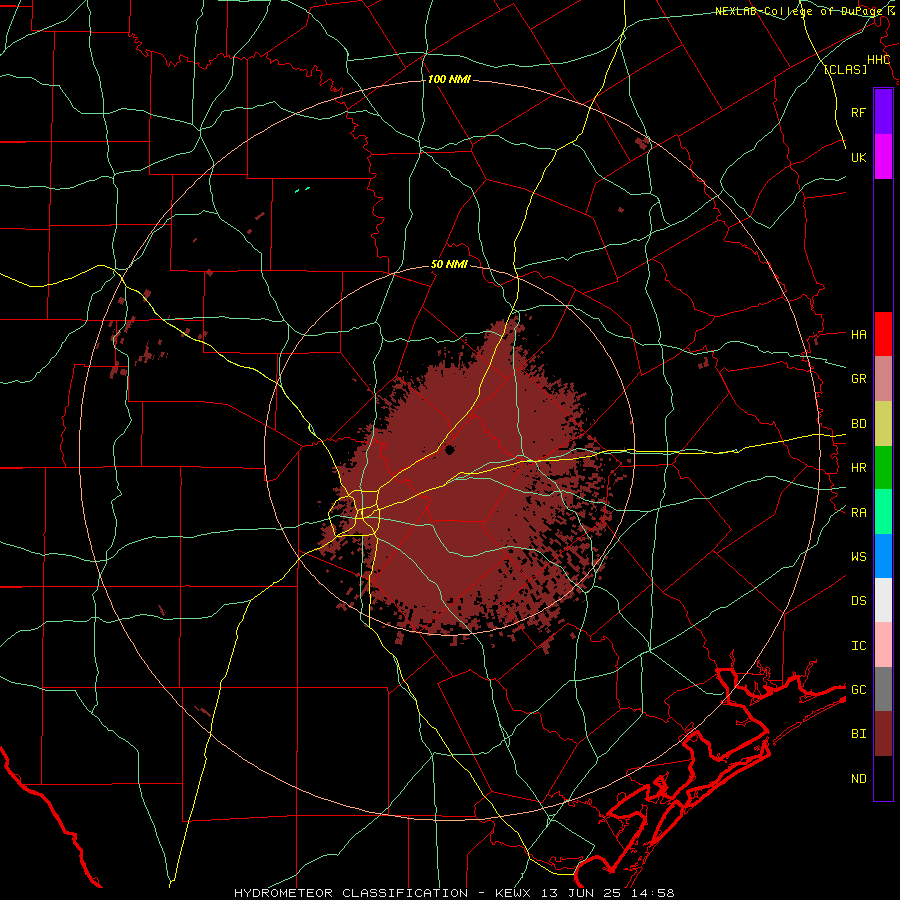Click the ND black legend swatch
900x900 pixels.
pos(883,778)
